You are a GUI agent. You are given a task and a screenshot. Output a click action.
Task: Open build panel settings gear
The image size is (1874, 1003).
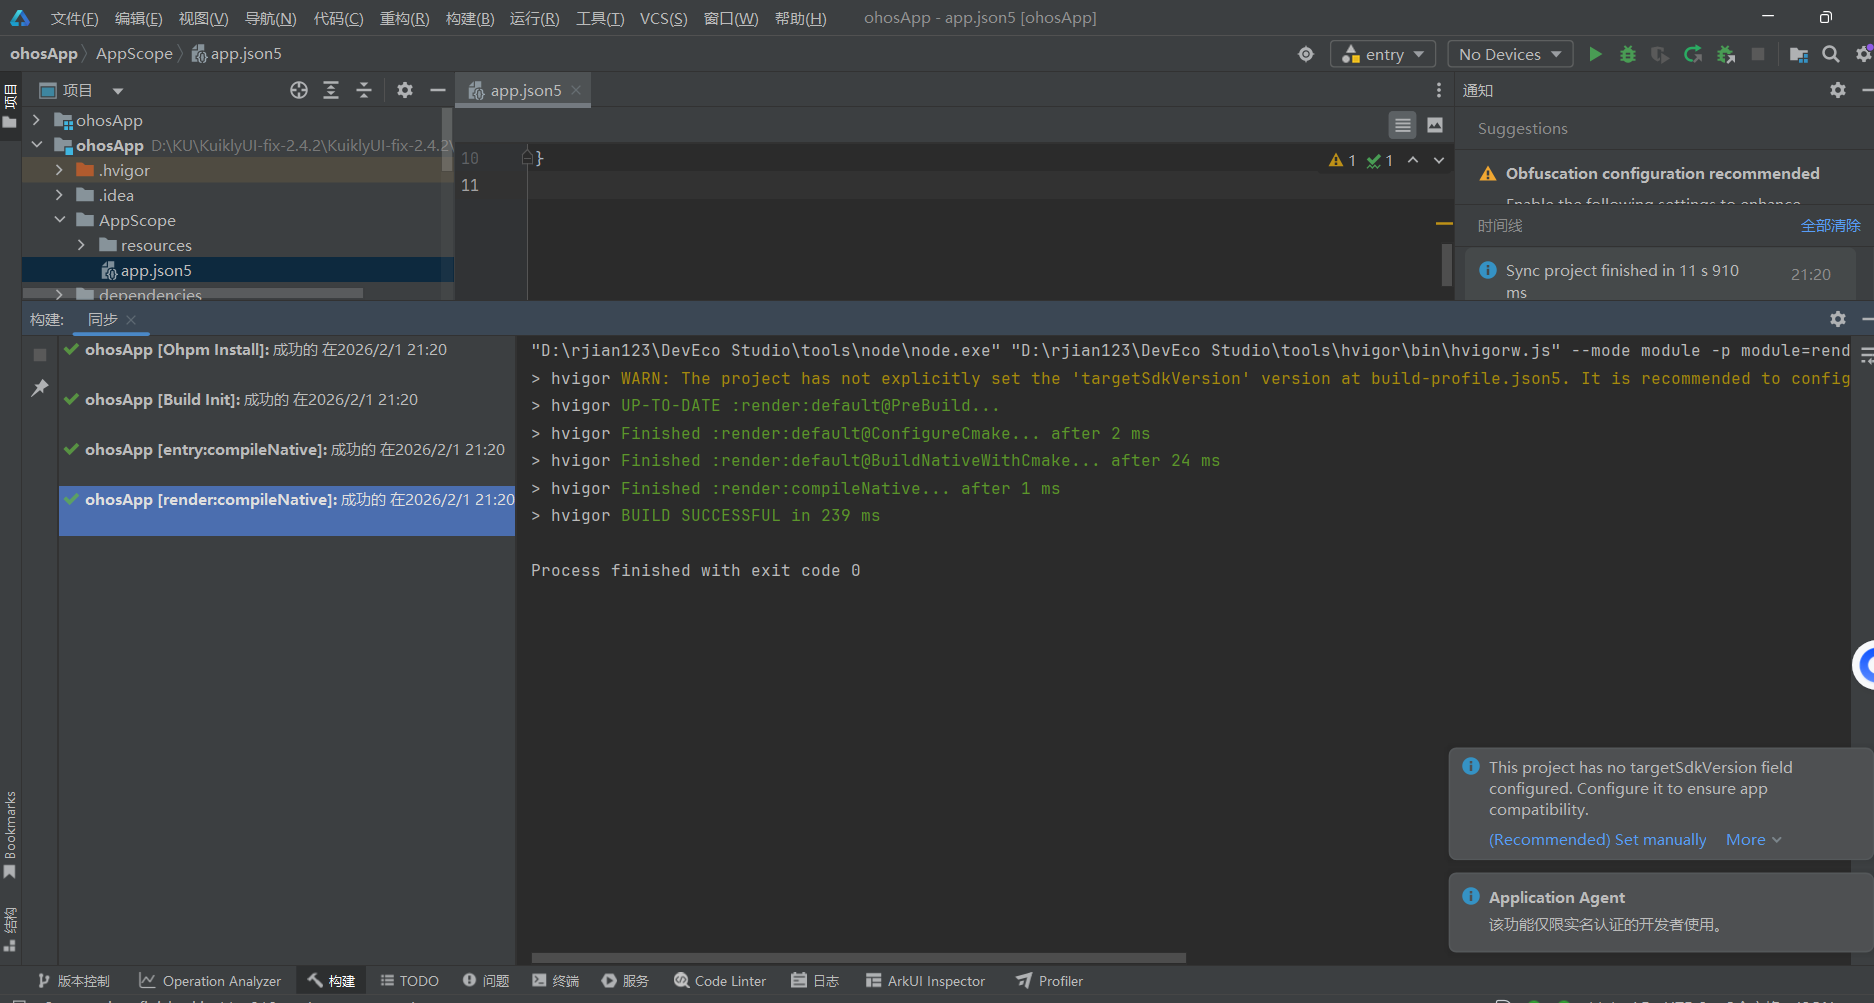[1838, 319]
